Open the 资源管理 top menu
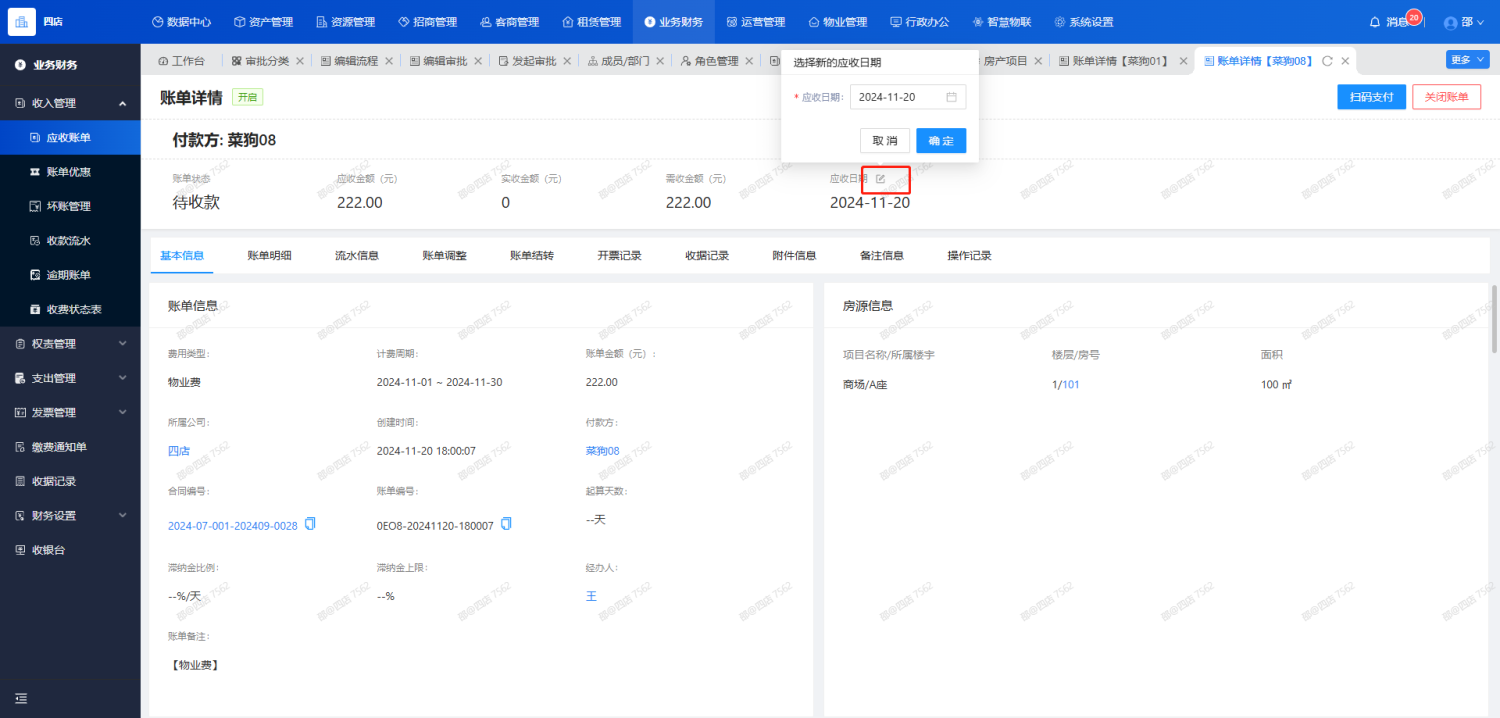Screen dimensions: 1500x718 tap(345, 22)
